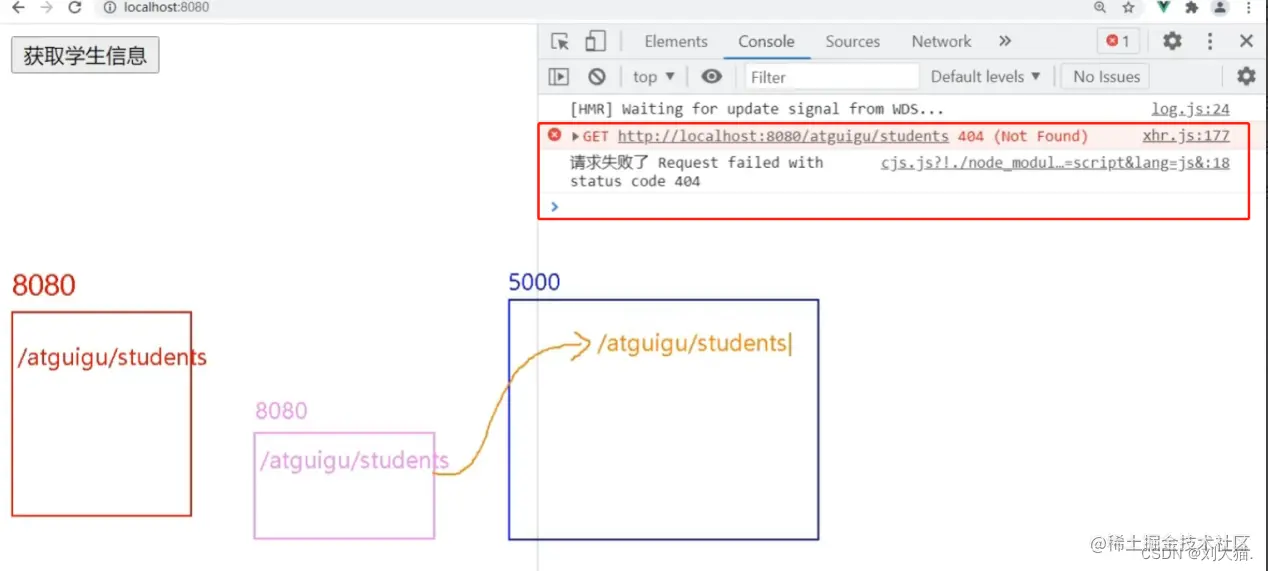The width and height of the screenshot is (1268, 571).
Task: Click the 请求失败了 Request failed message
Action: tap(697, 172)
